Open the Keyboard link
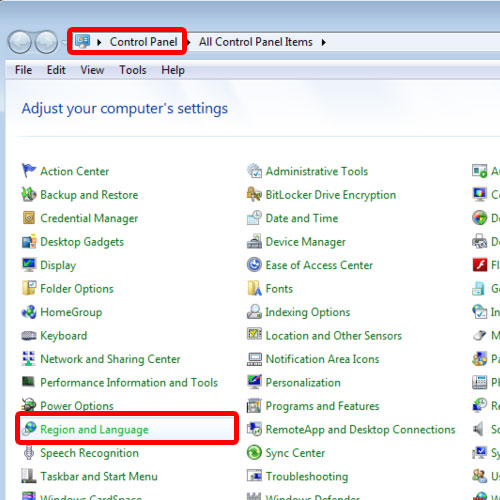The height and width of the screenshot is (500, 500). pyautogui.click(x=64, y=336)
